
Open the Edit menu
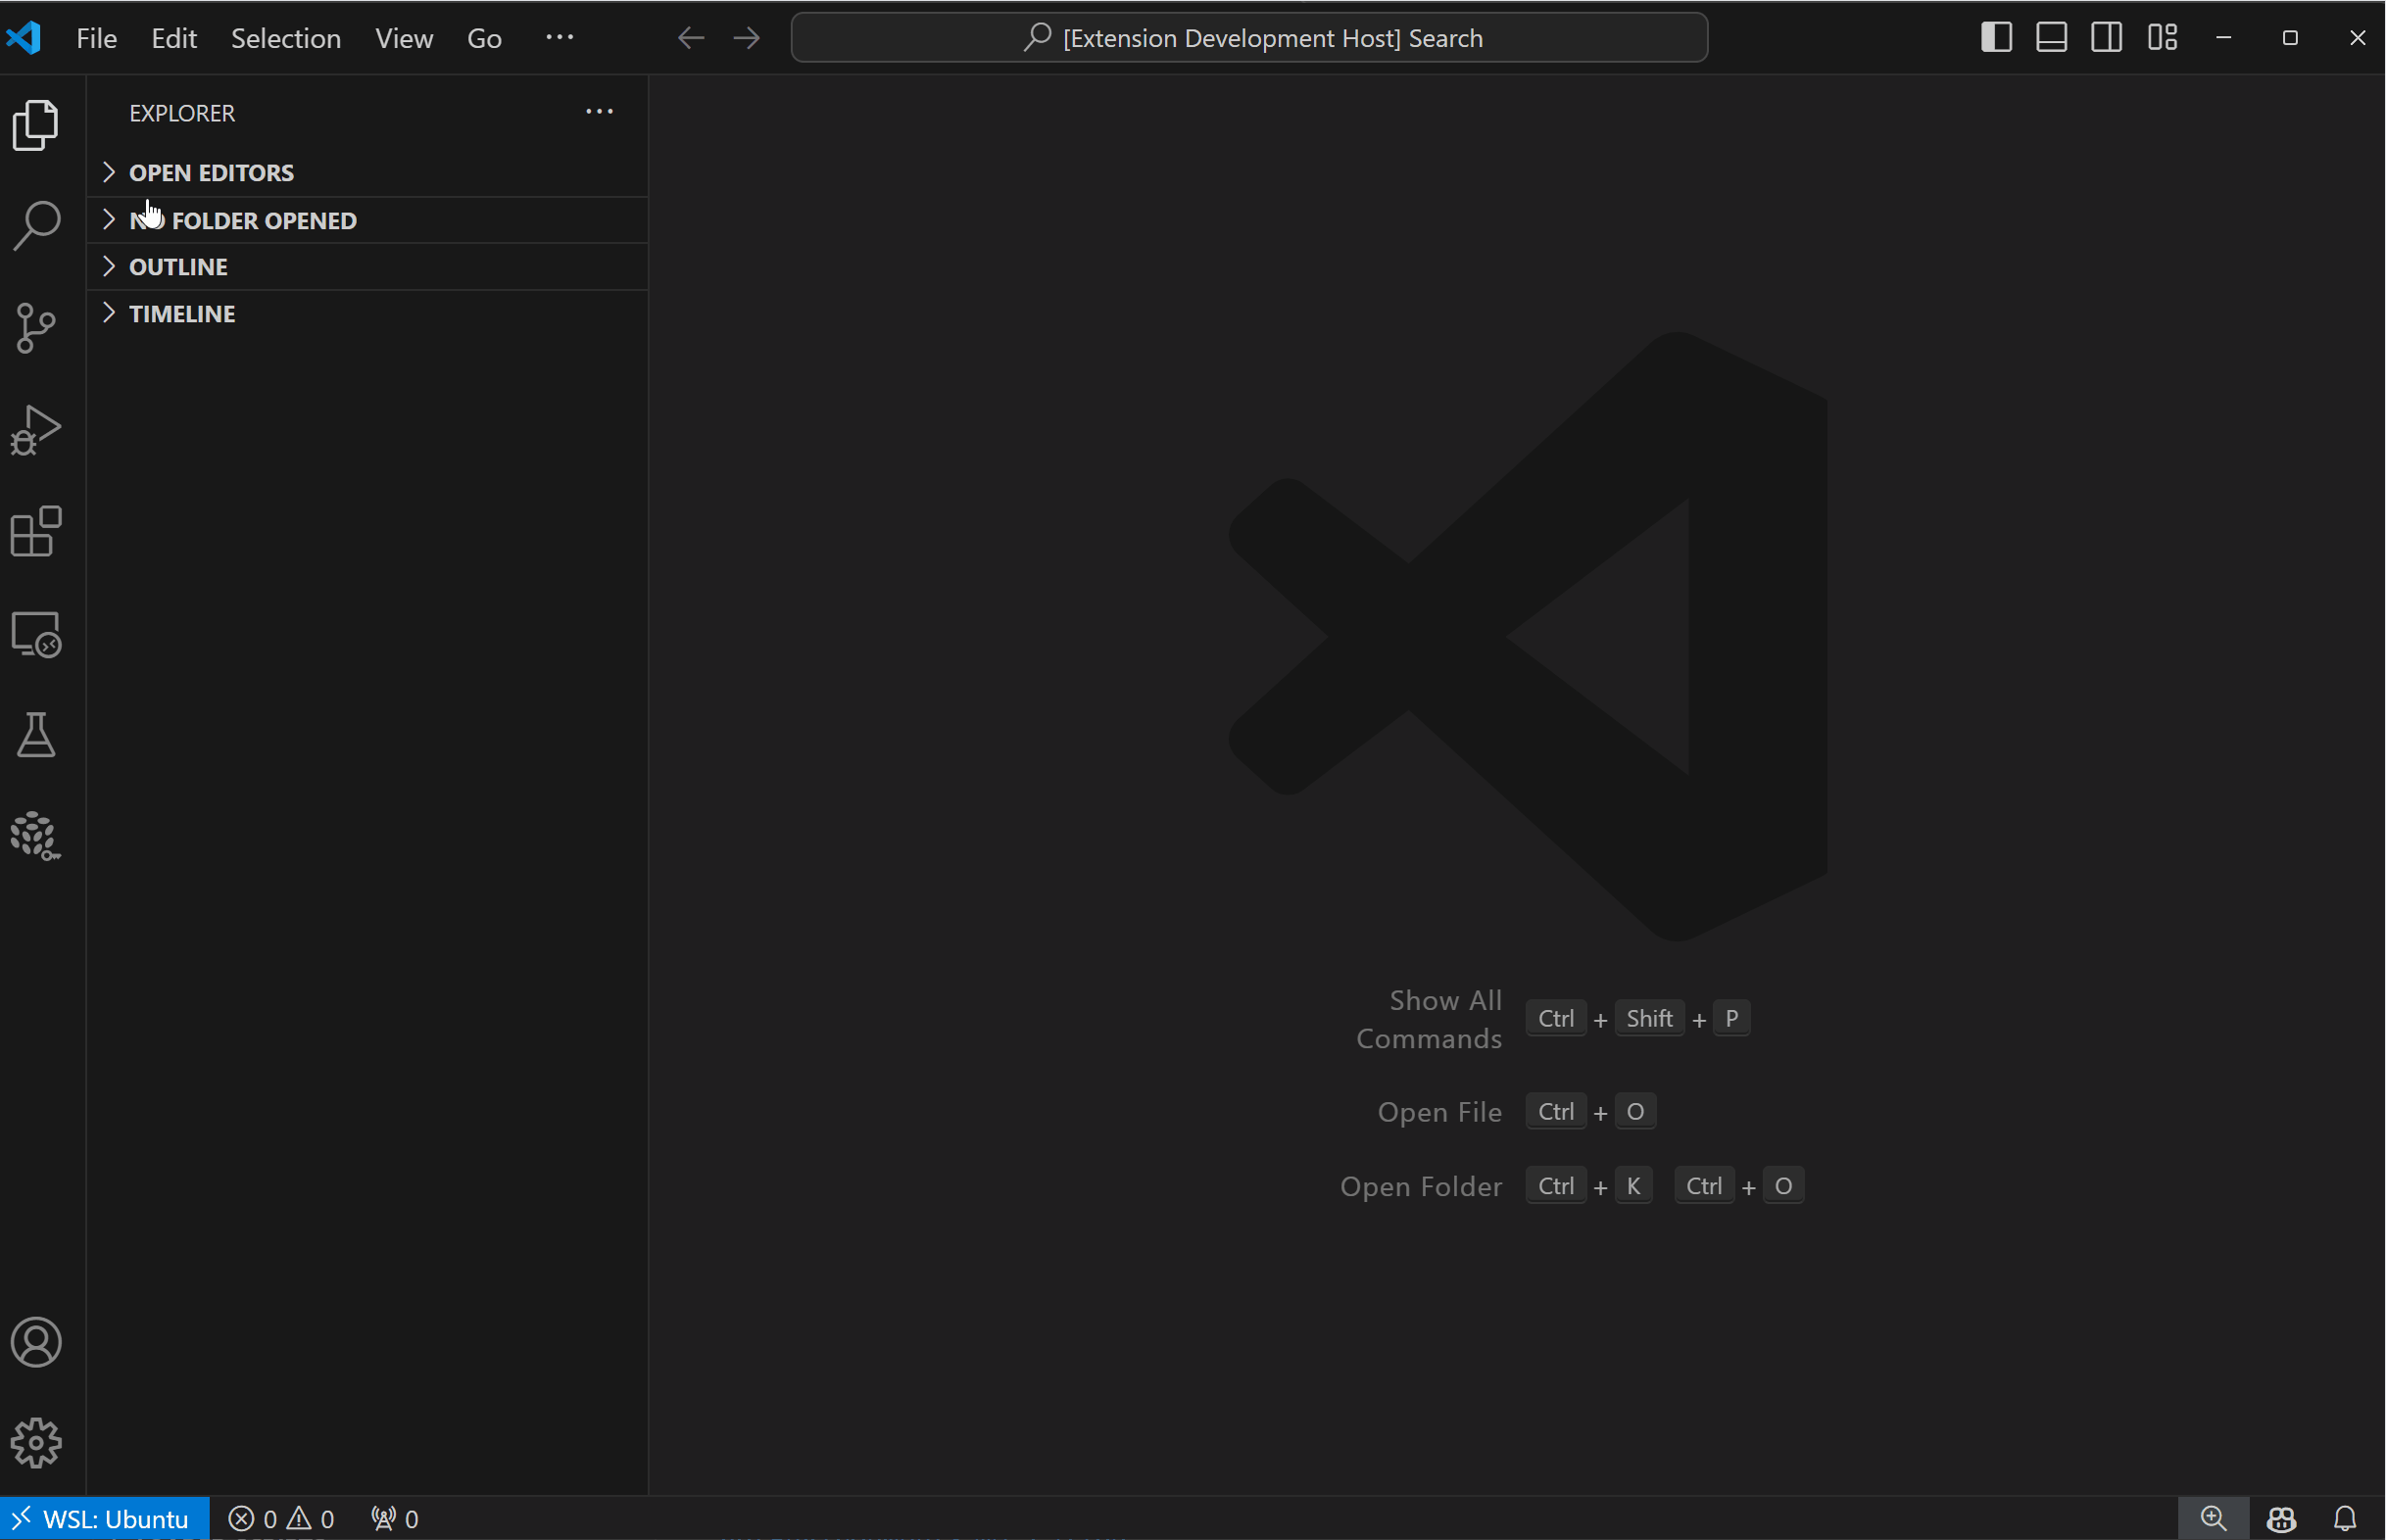[174, 38]
